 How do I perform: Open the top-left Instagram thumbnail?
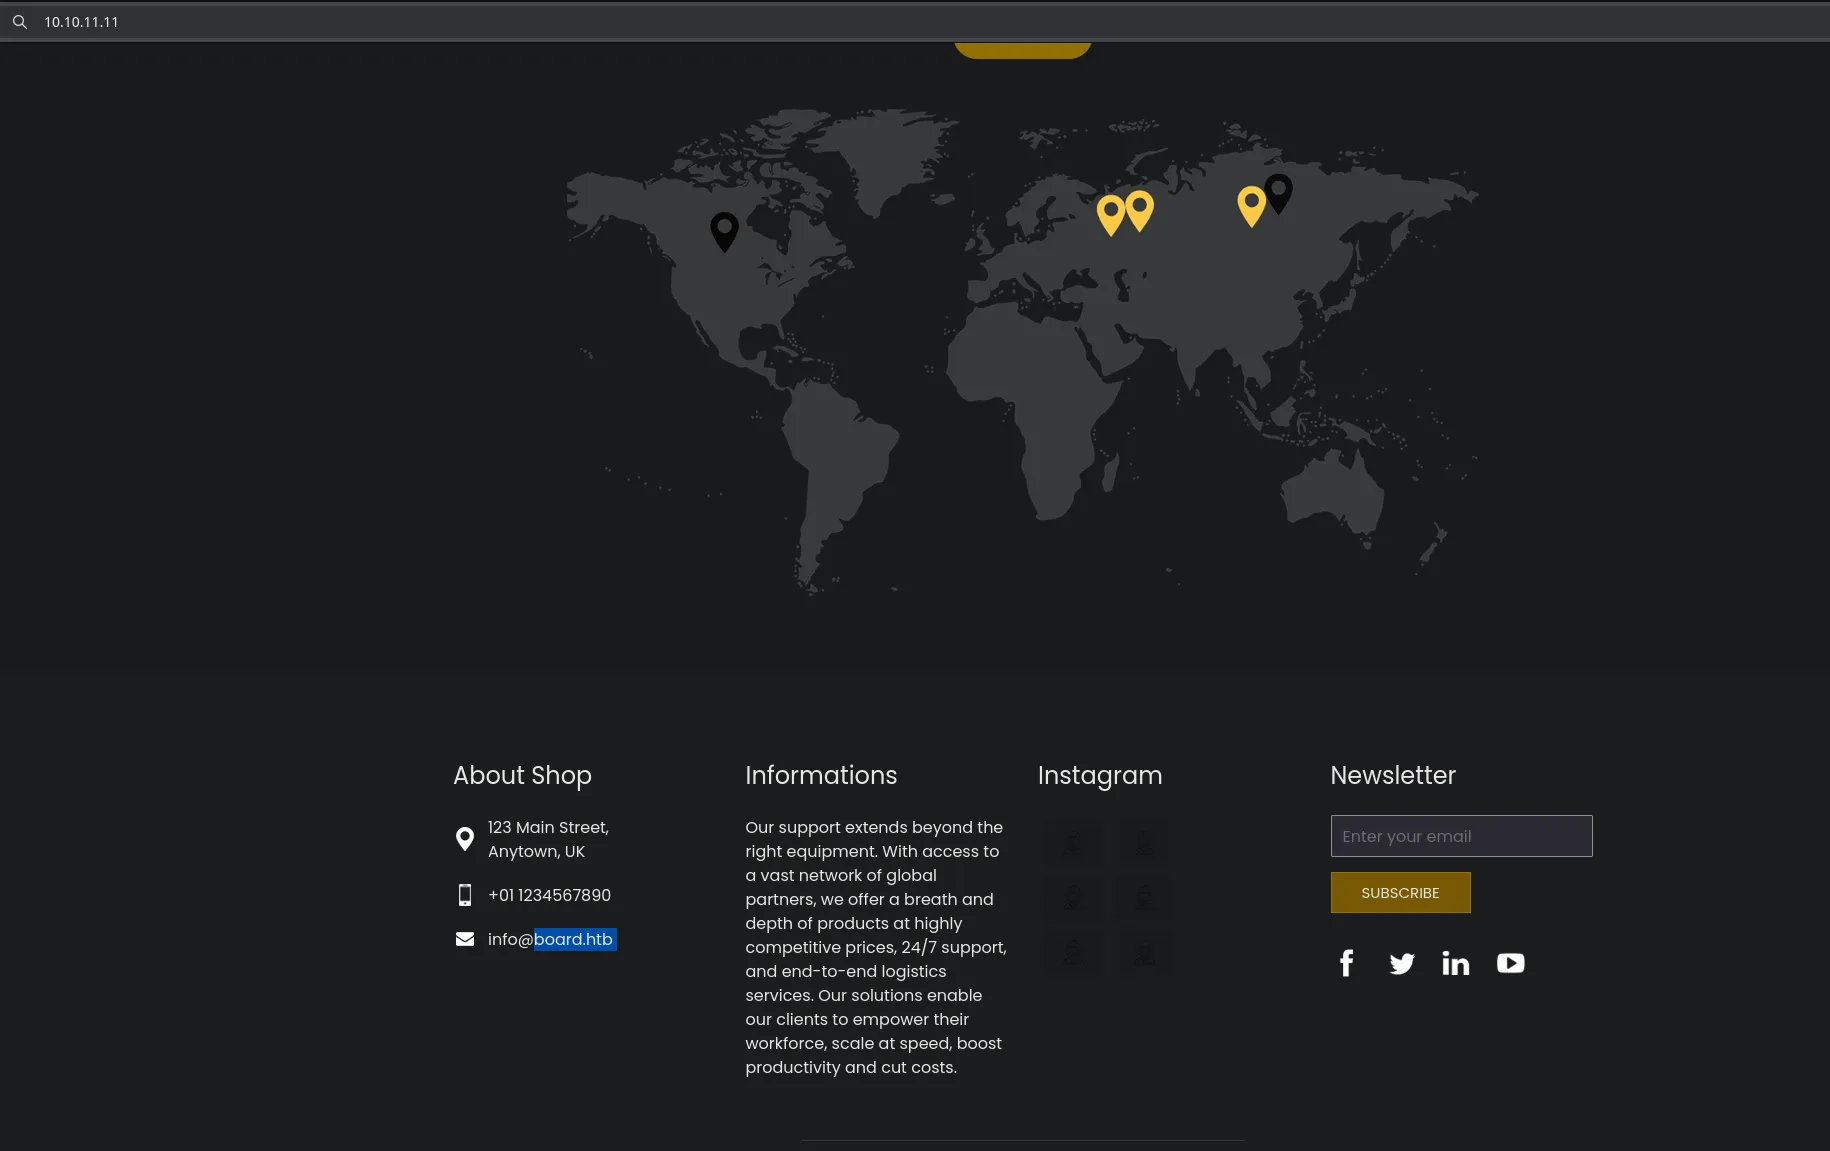[x=1073, y=842]
